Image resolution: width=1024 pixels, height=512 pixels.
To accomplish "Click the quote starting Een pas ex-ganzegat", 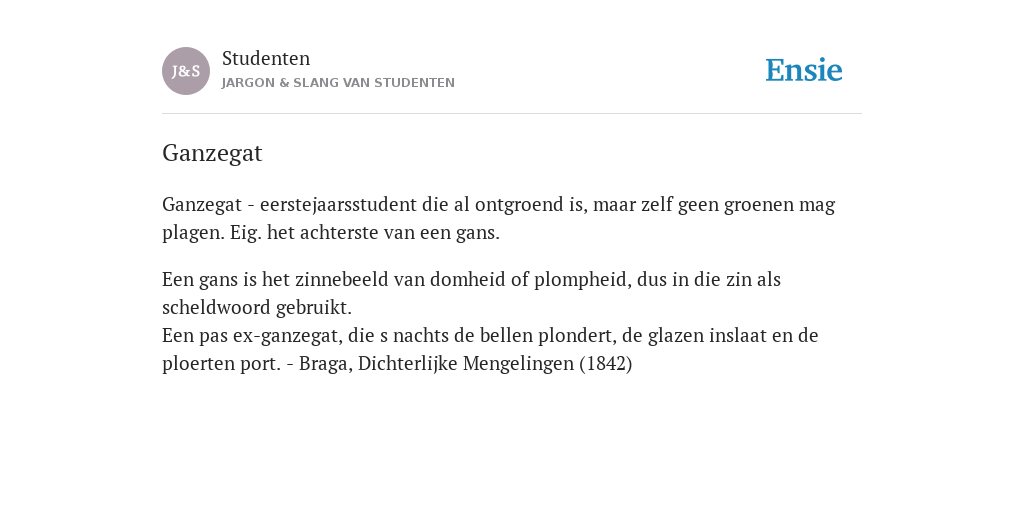I will point(490,349).
